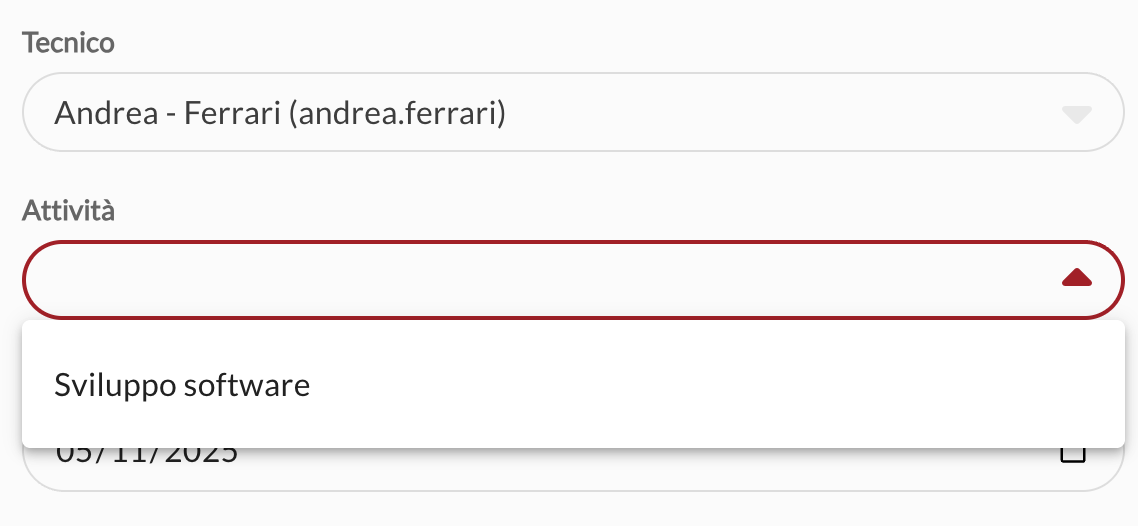The image size is (1138, 526).
Task: Choose Sviluppo software from the activity list
Action: click(182, 385)
